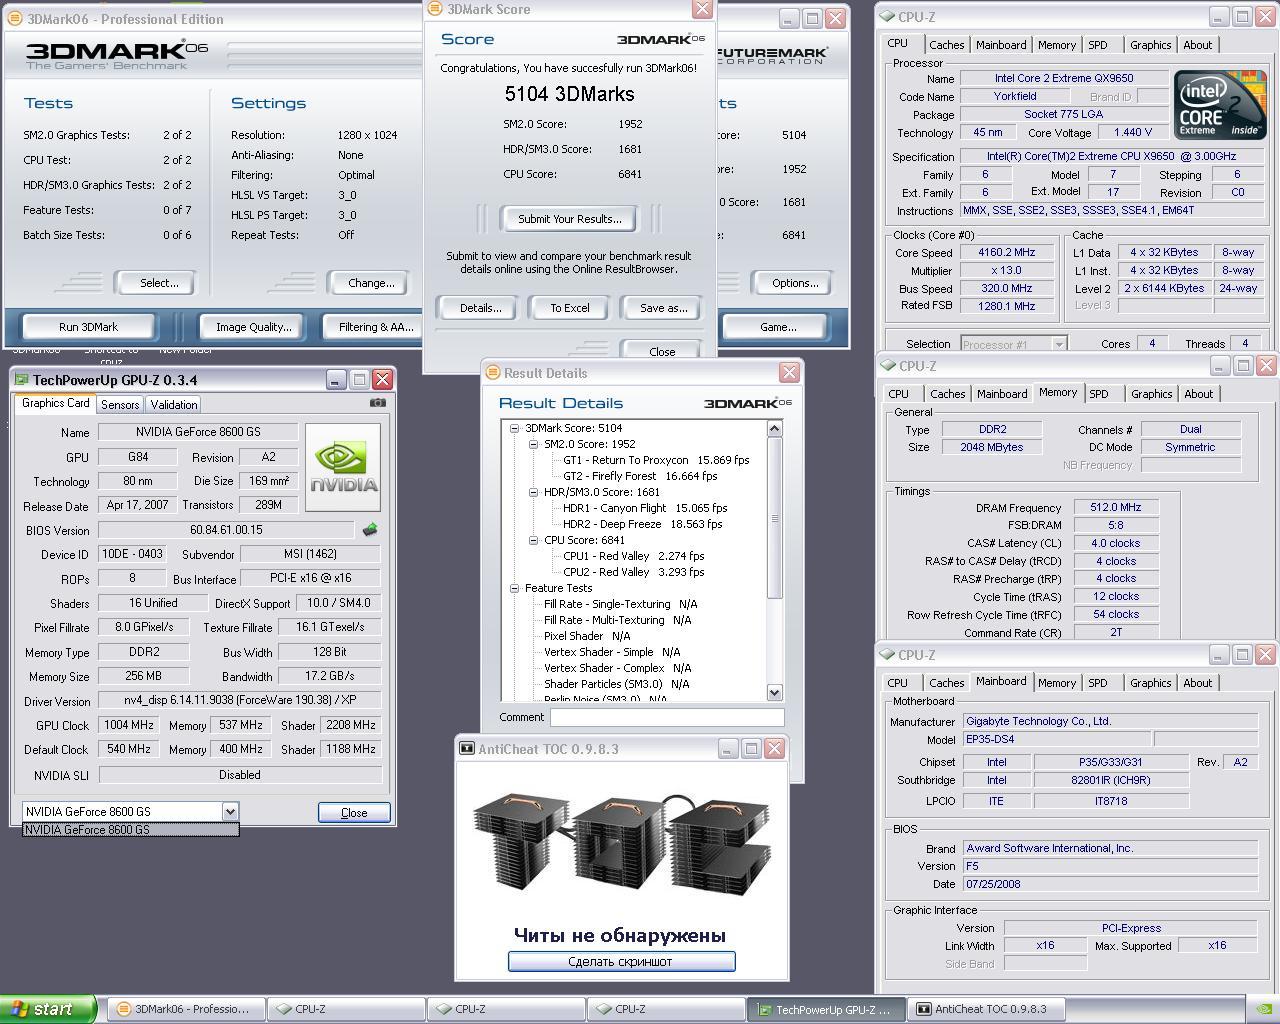Click the Result Details scrollbar down arrow
This screenshot has width=1280, height=1024.
[774, 692]
